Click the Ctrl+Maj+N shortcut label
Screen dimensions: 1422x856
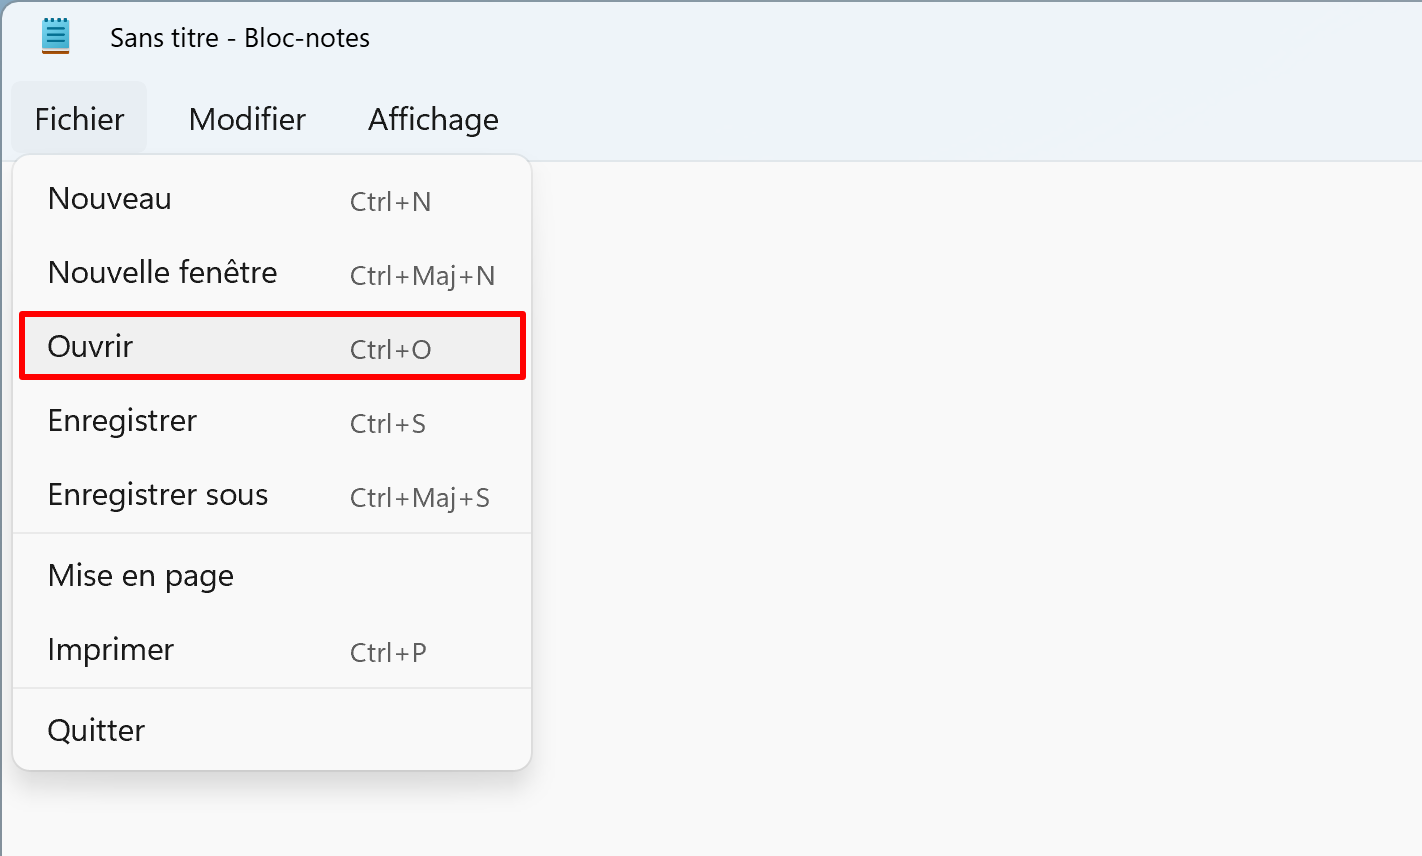(422, 276)
